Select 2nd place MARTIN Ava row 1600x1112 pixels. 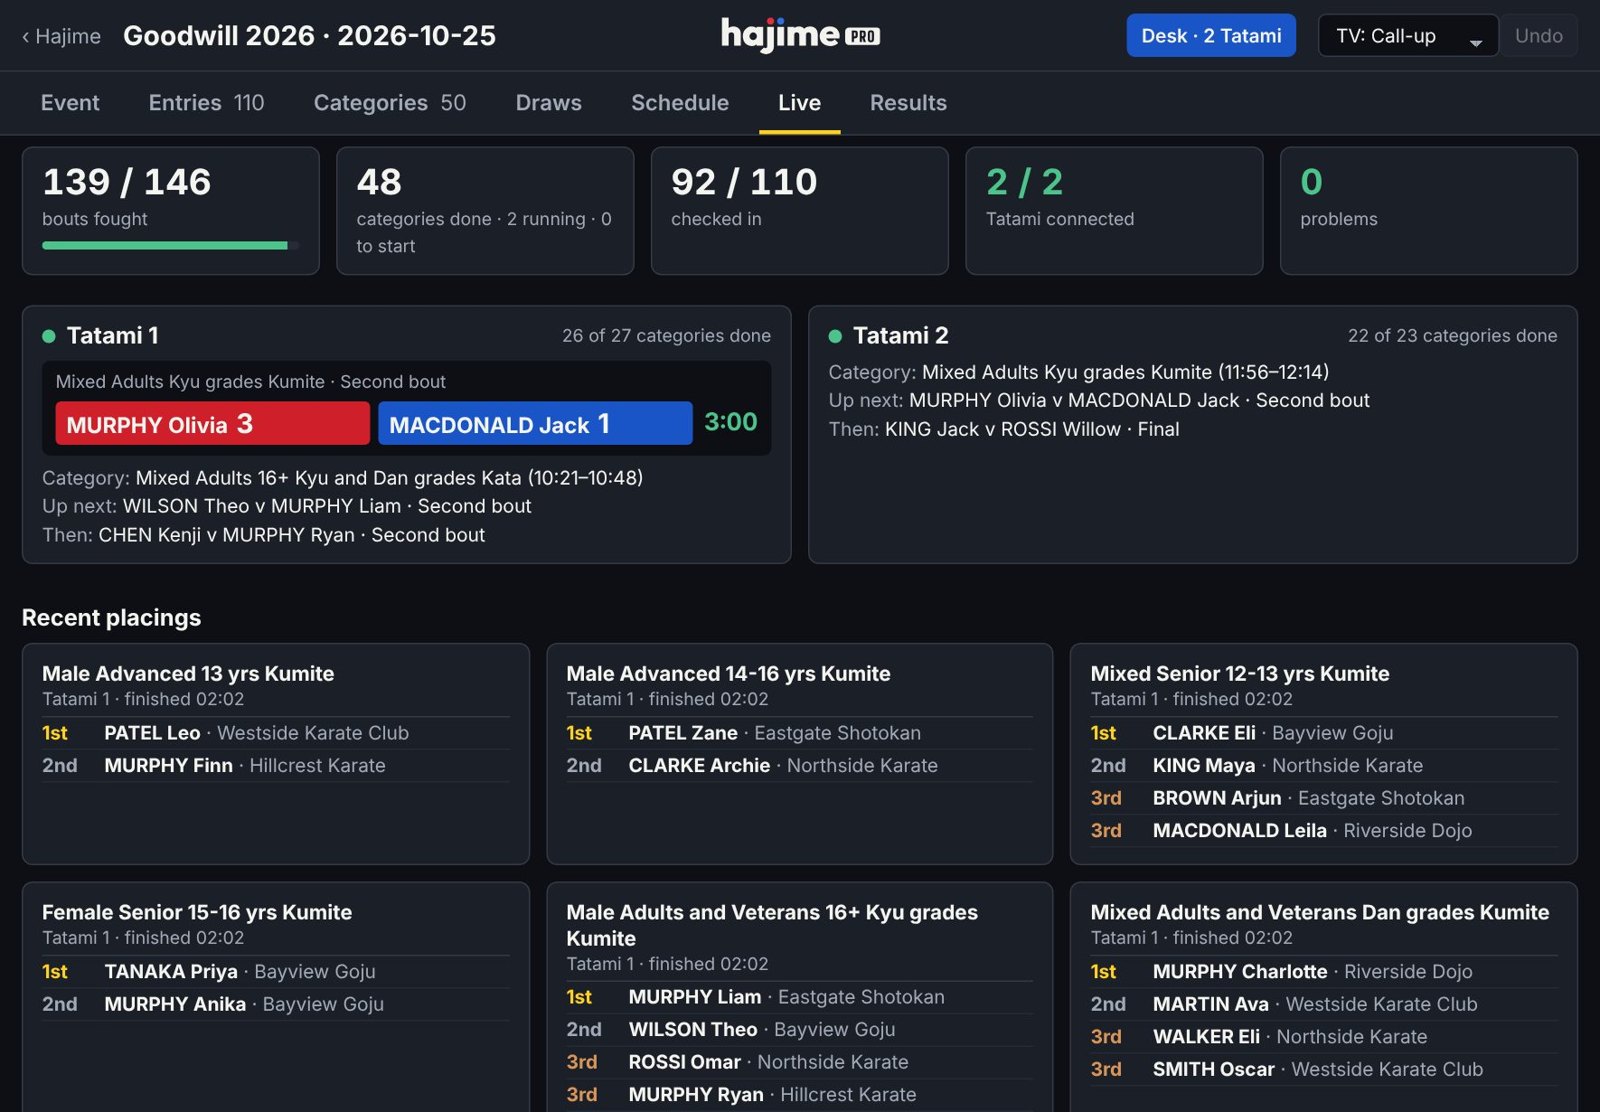click(x=1324, y=1004)
